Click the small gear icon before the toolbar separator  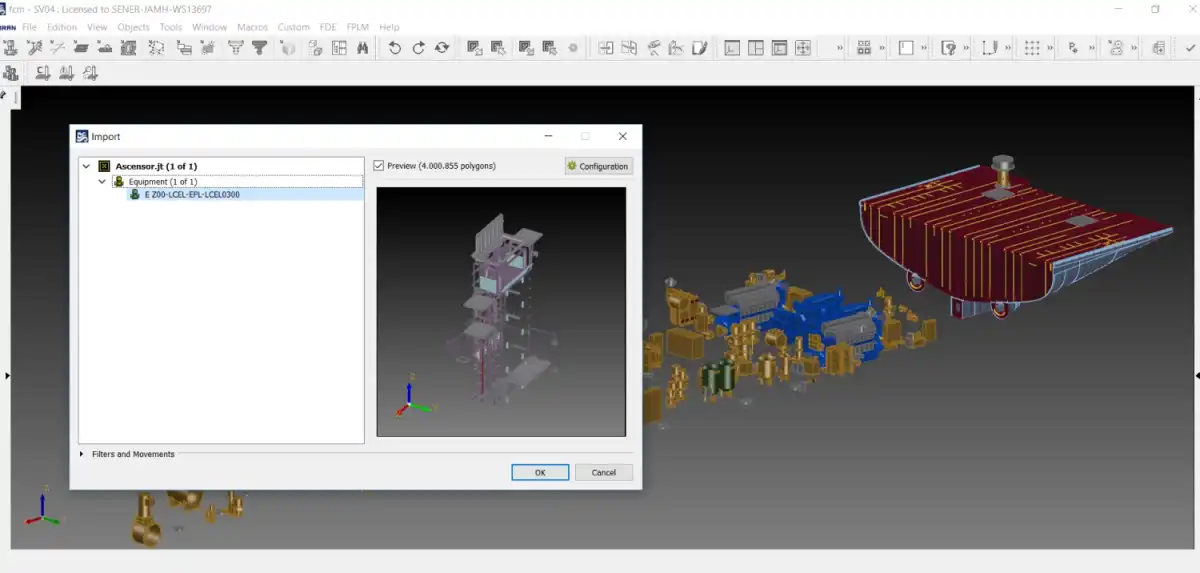573,48
